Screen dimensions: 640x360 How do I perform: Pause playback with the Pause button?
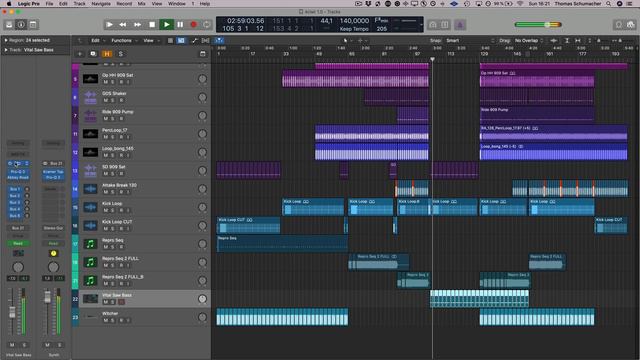click(180, 25)
